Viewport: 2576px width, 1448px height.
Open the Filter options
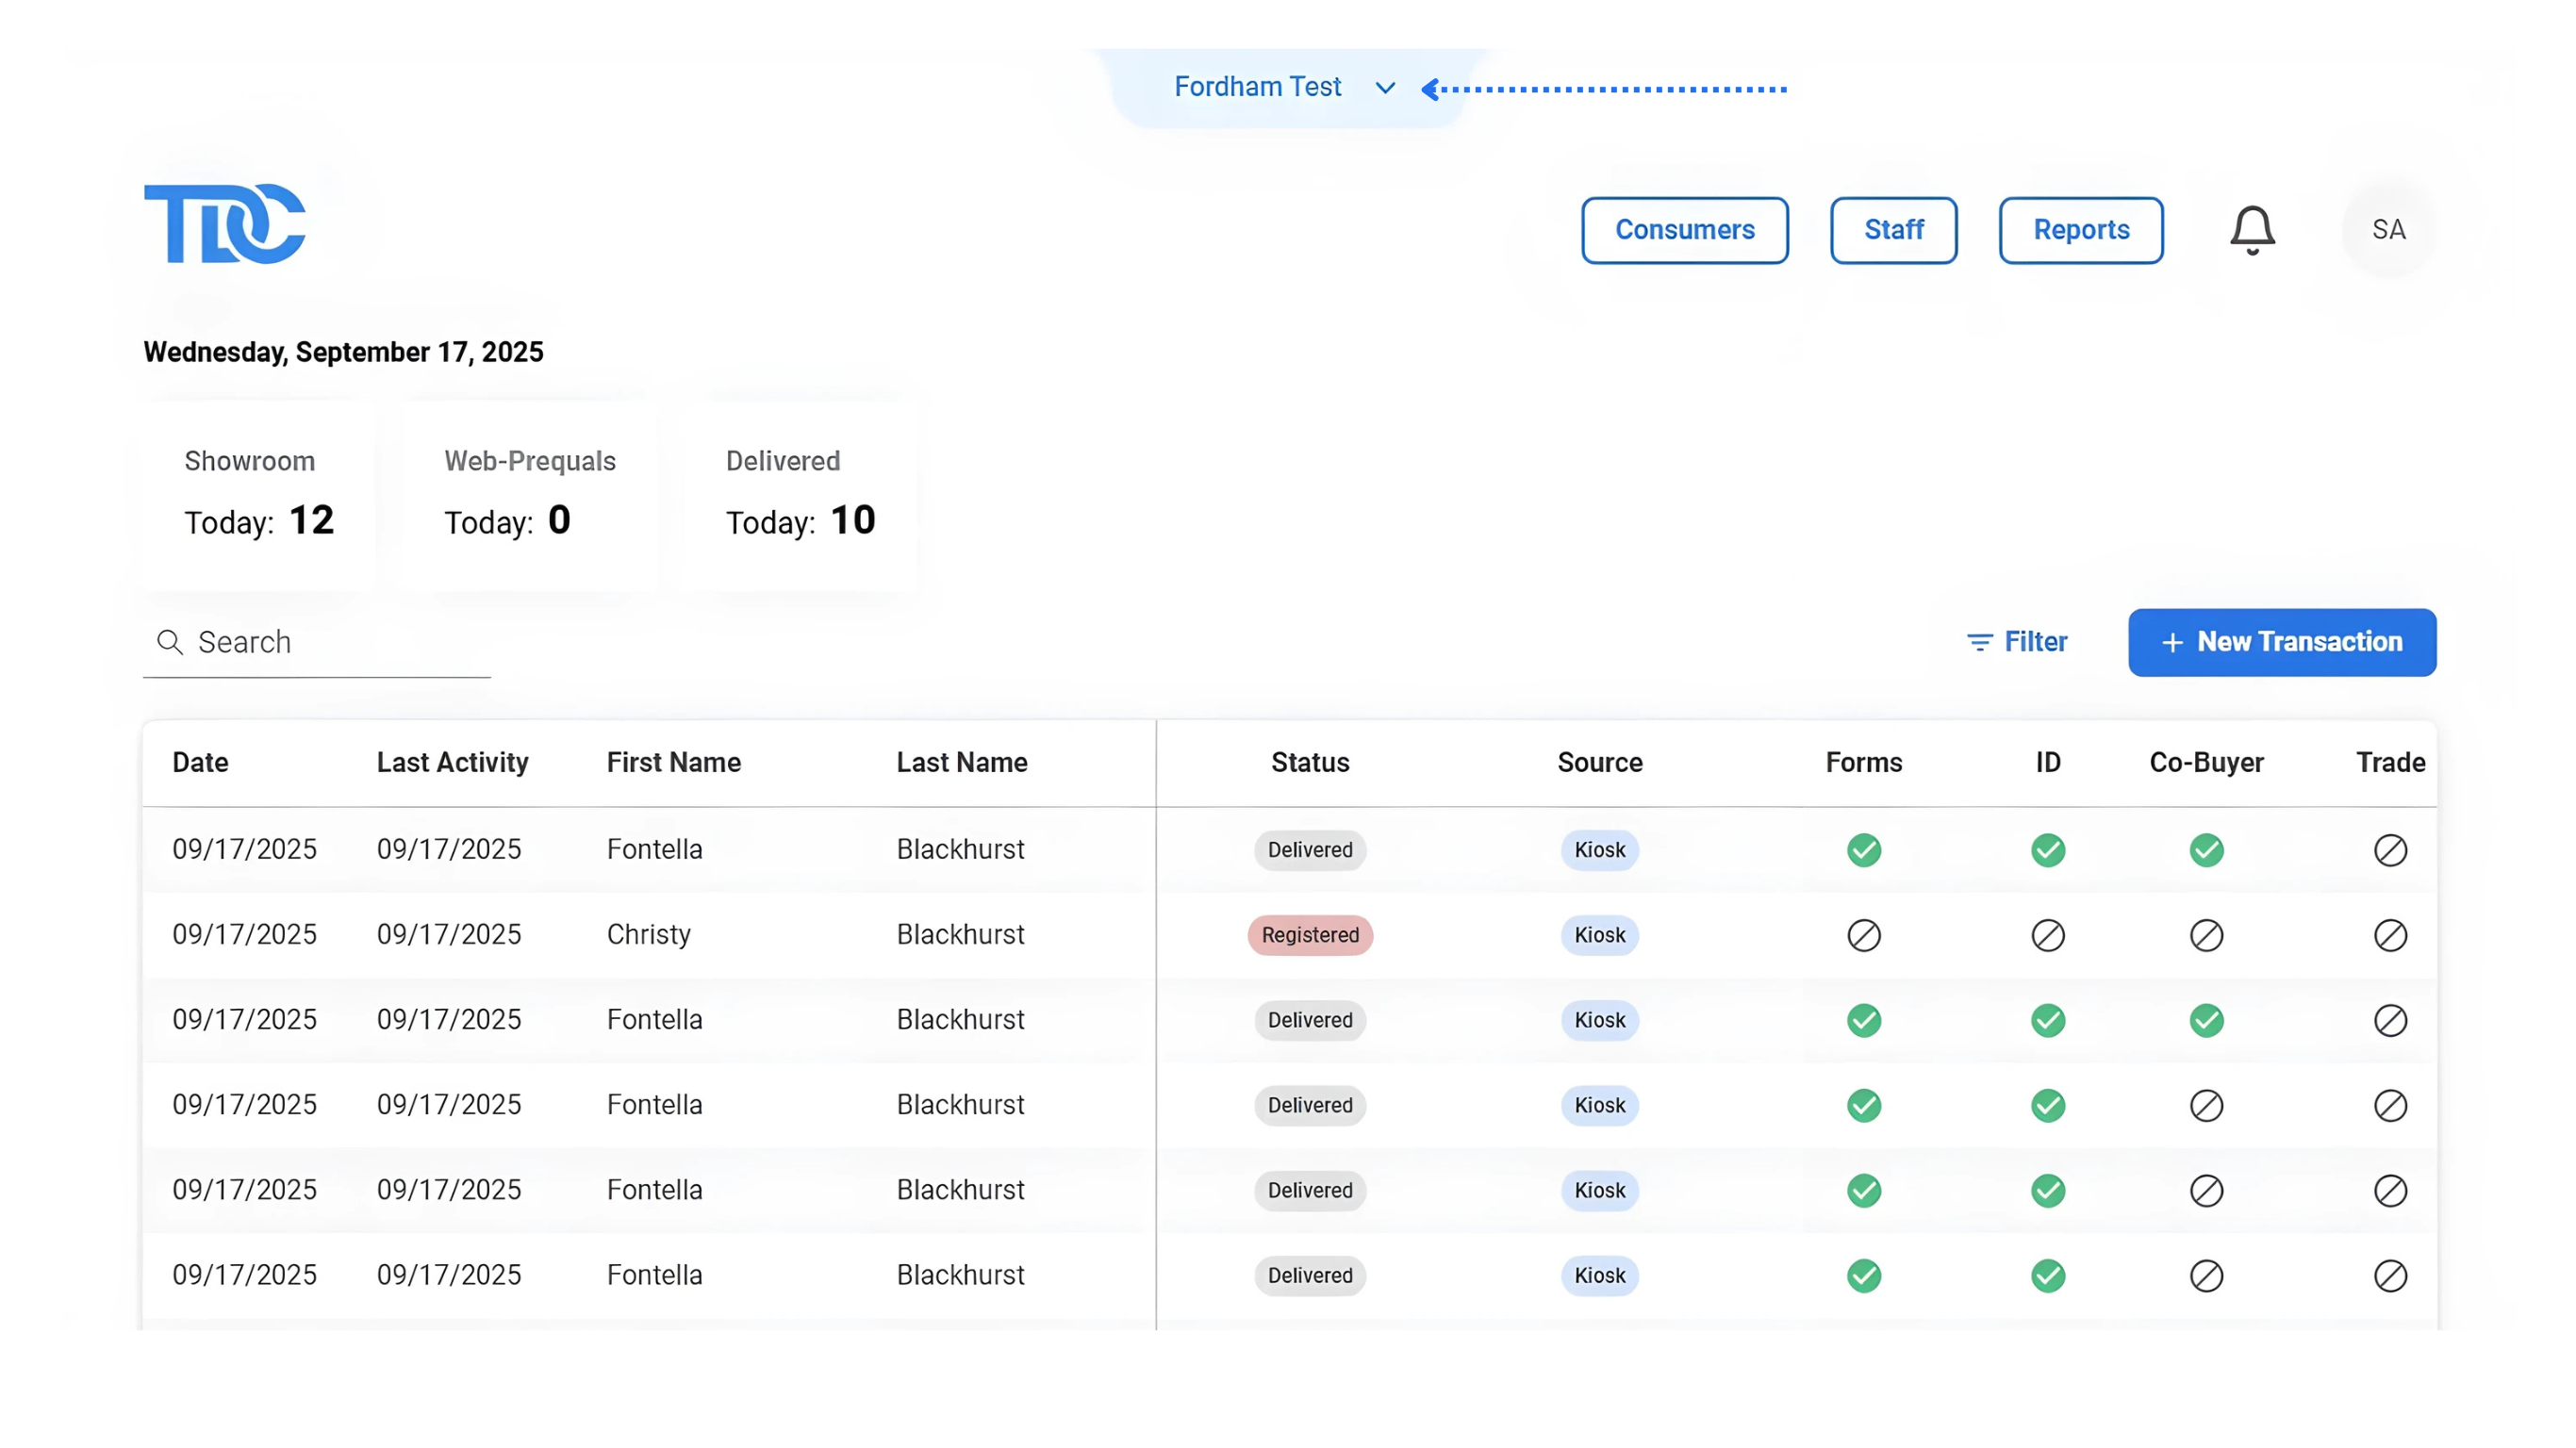[x=2017, y=642]
